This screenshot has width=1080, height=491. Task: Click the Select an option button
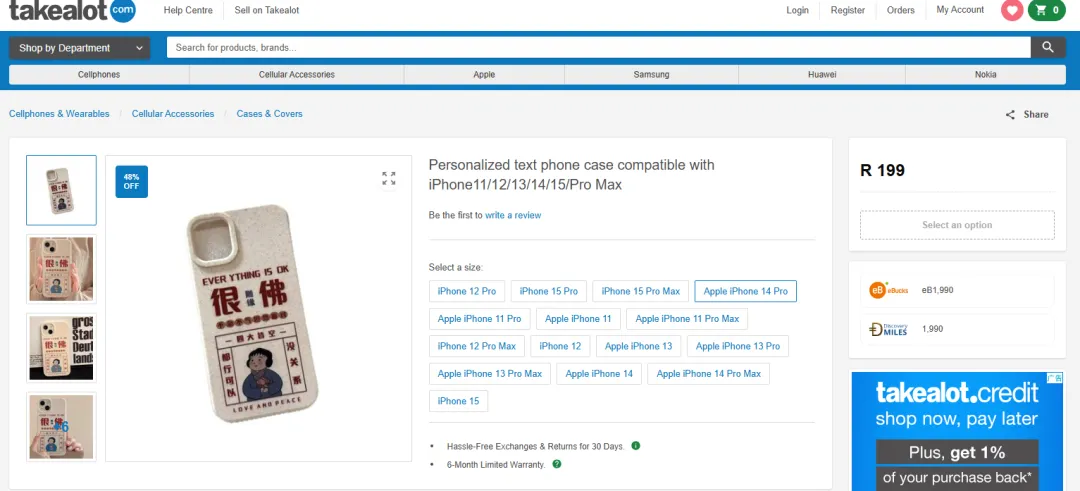tap(957, 225)
